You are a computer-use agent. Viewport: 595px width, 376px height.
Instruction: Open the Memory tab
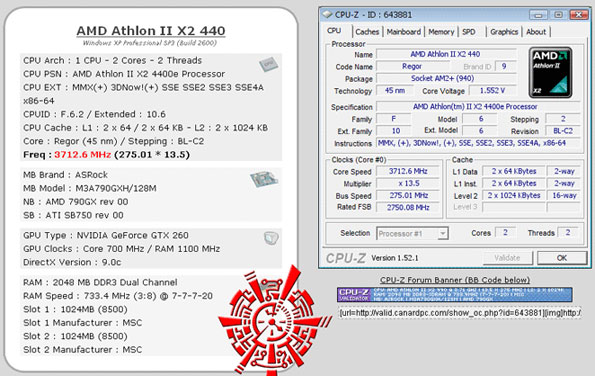point(441,32)
